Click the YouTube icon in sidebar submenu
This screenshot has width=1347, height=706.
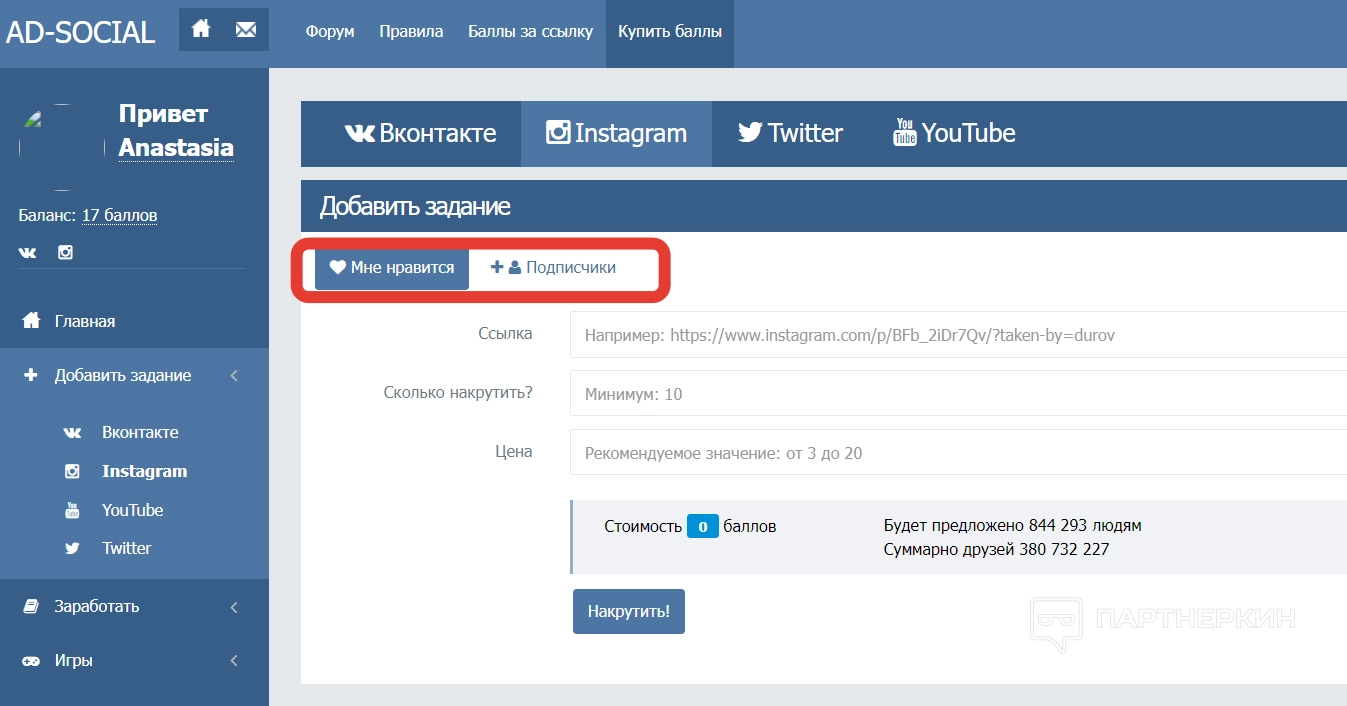point(72,510)
